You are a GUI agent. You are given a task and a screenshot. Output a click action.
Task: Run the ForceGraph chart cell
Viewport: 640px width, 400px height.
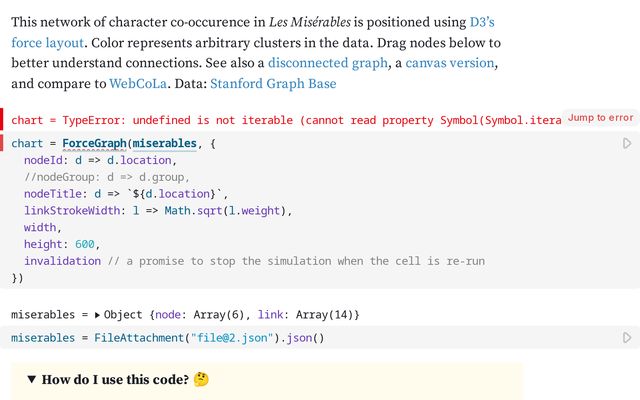click(627, 144)
